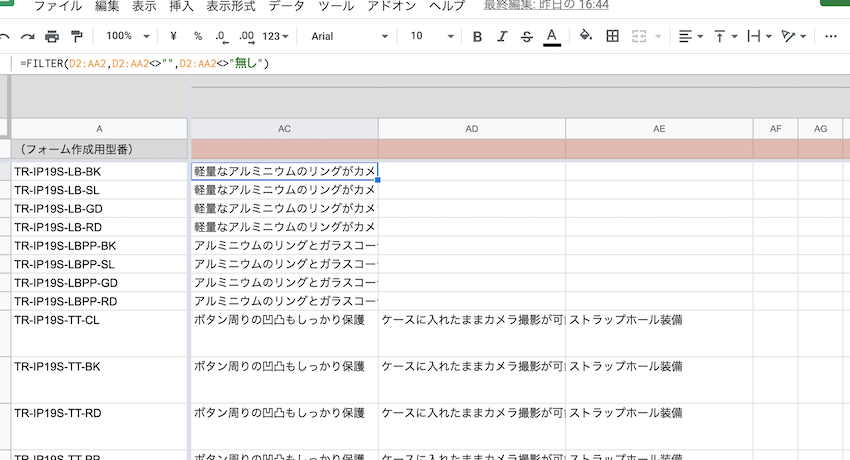The width and height of the screenshot is (850, 460).
Task: Print the spreadsheet using the printer icon
Action: point(52,36)
